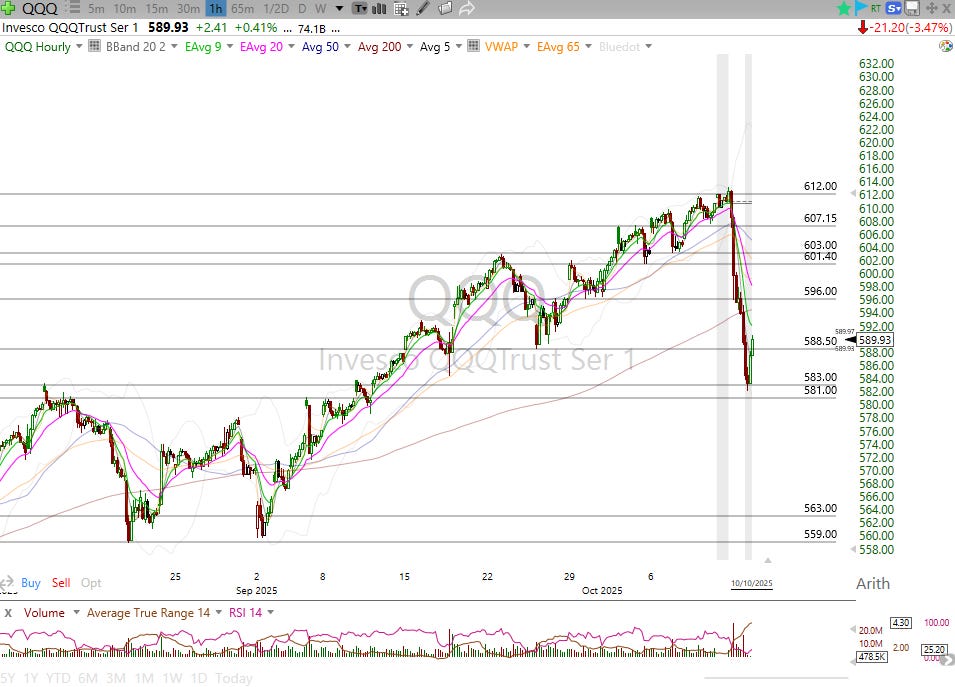Toggle the blue flag icon
Viewport: 955px width, 687px height.
coord(860,9)
